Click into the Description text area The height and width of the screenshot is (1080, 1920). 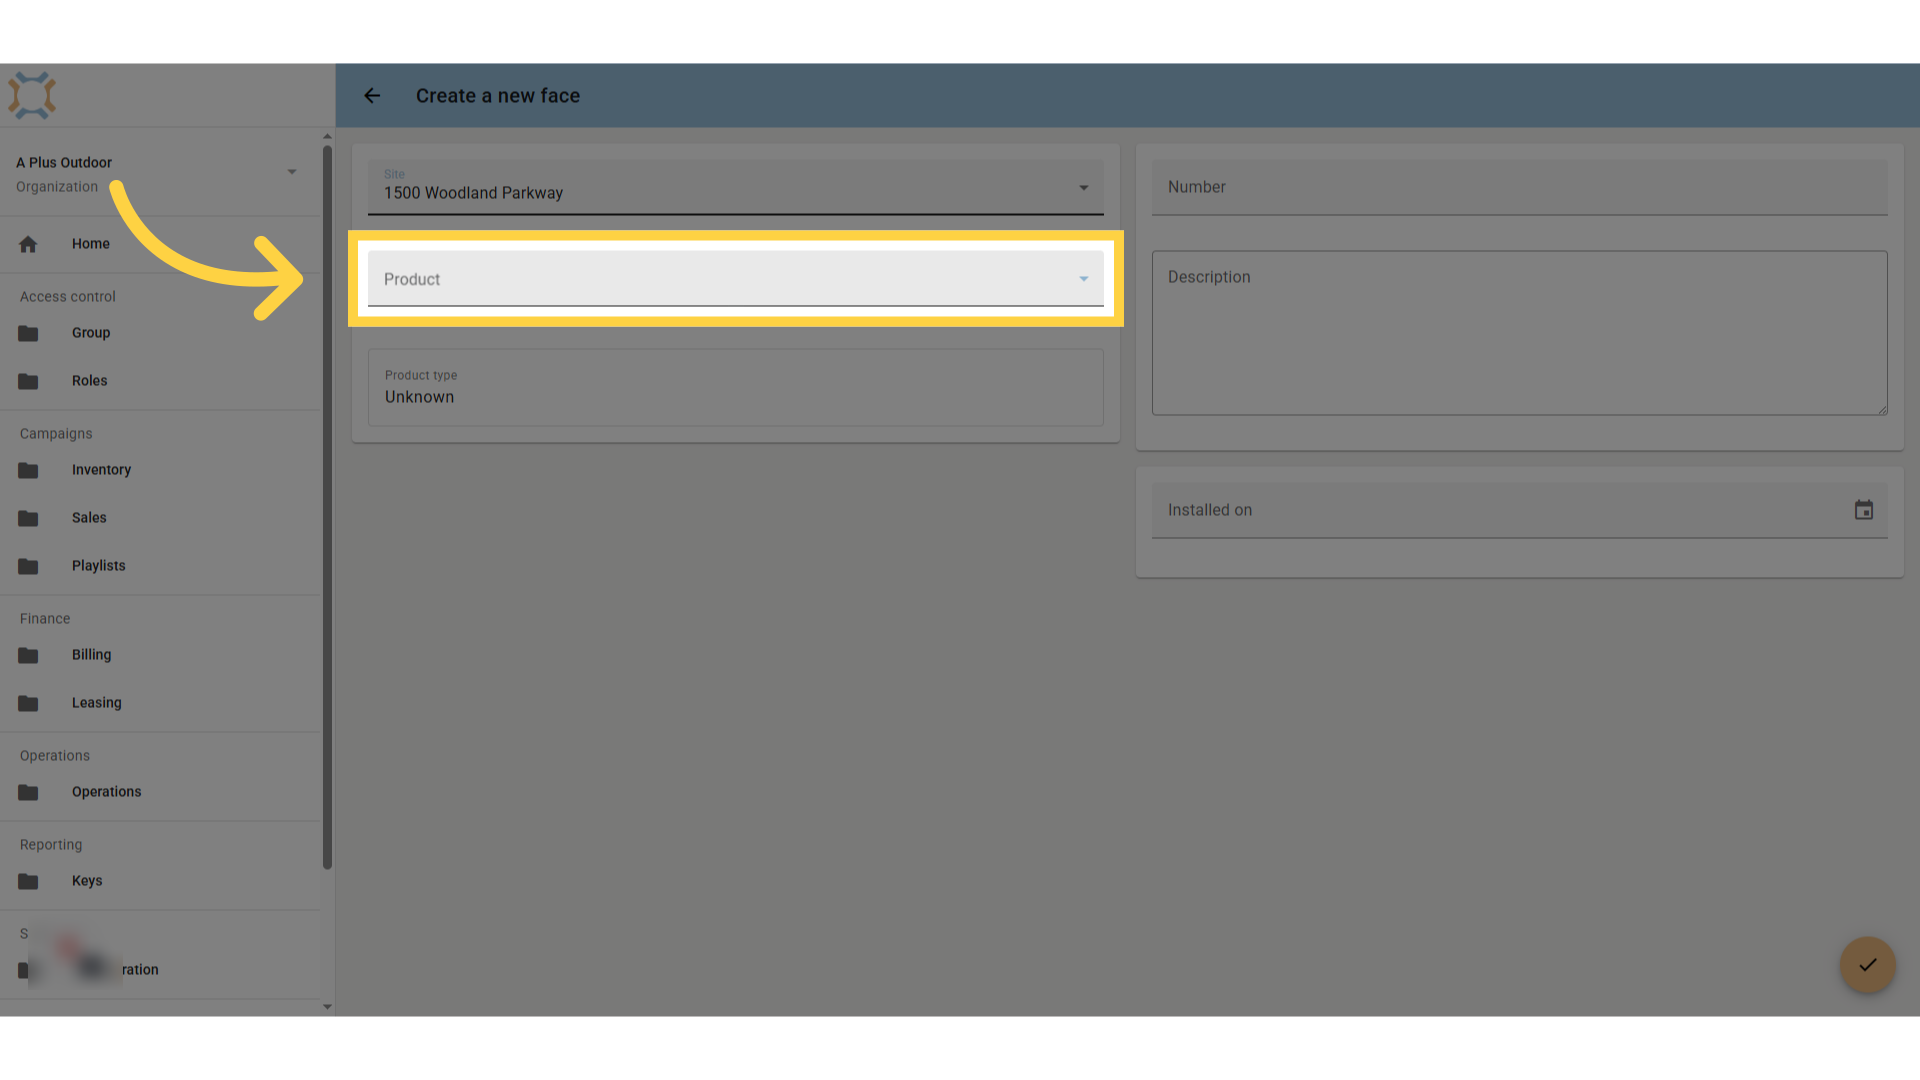[x=1520, y=333]
